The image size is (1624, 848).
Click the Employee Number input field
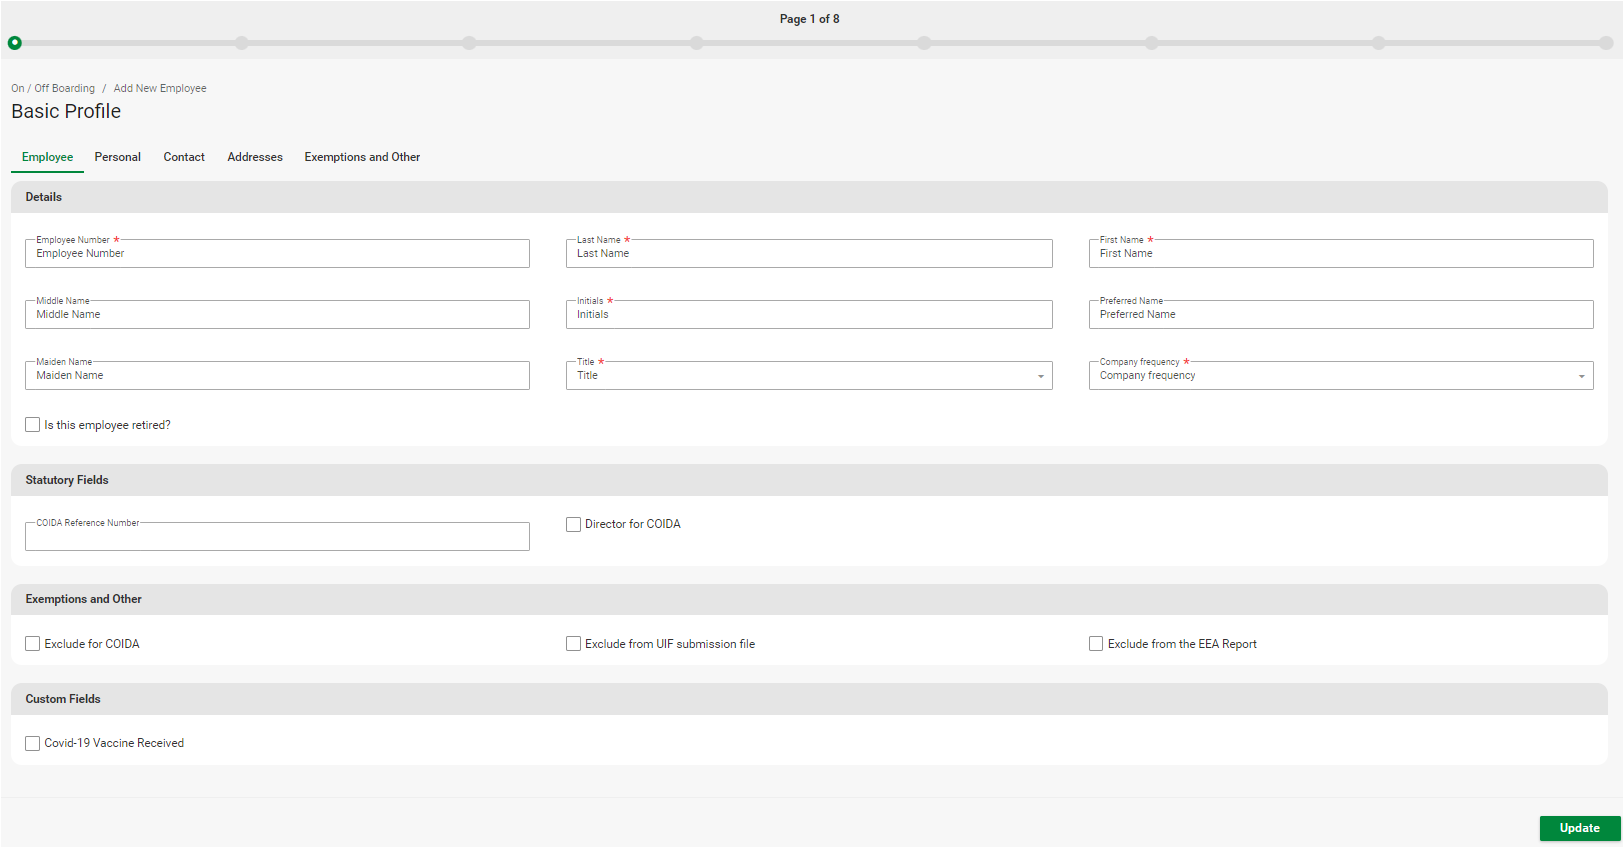(277, 254)
